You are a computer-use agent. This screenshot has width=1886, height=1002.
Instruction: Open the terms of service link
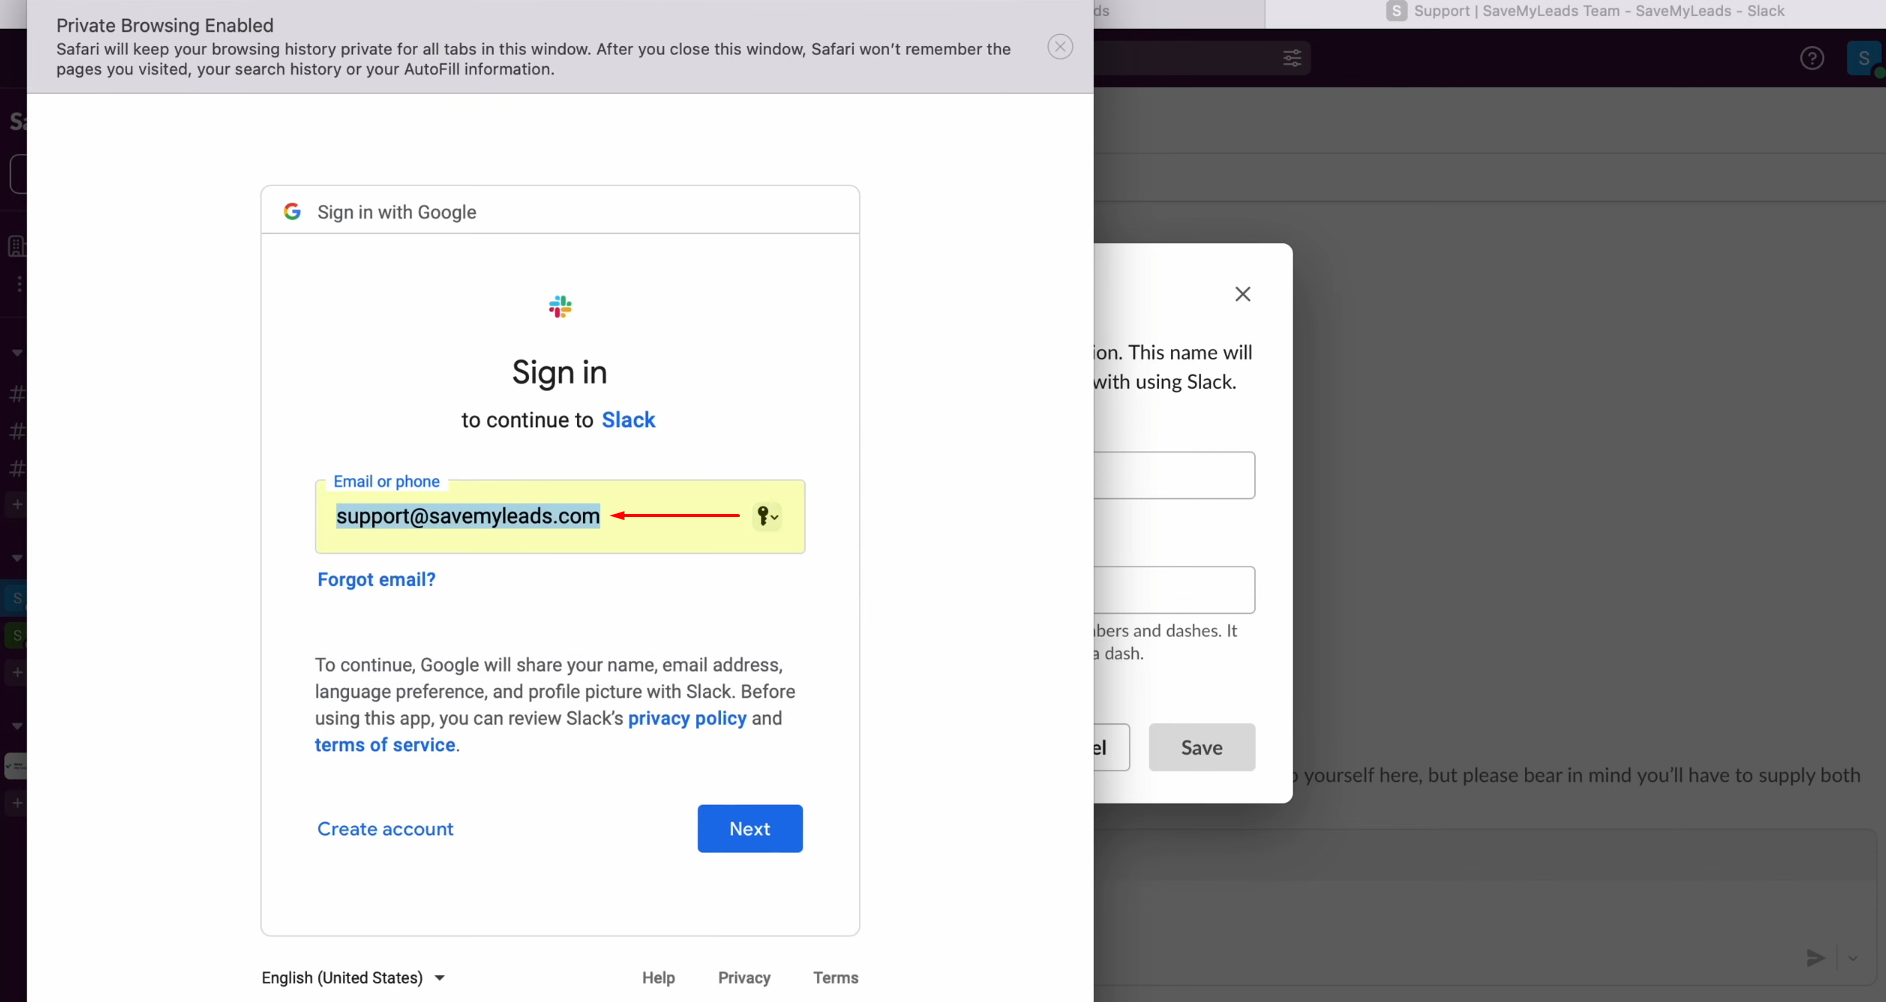tap(385, 745)
